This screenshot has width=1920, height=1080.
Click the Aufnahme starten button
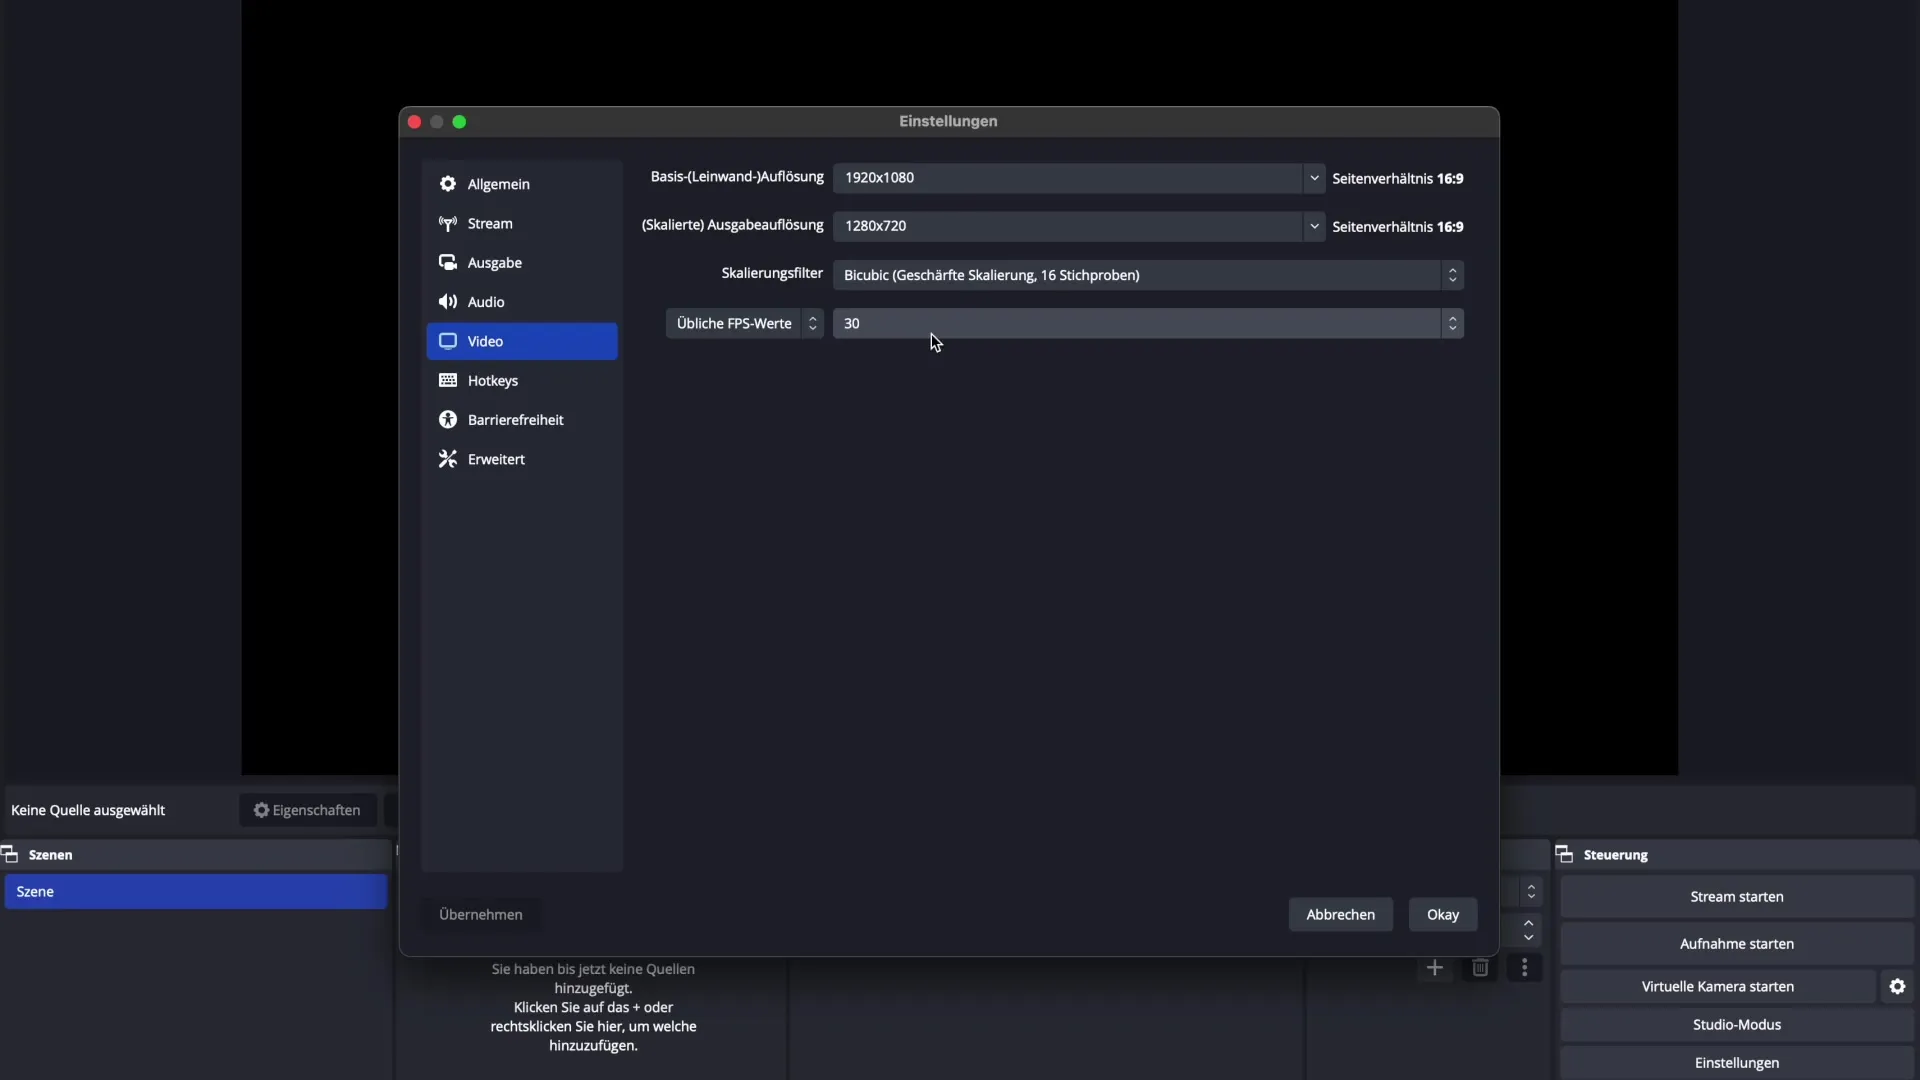point(1736,943)
